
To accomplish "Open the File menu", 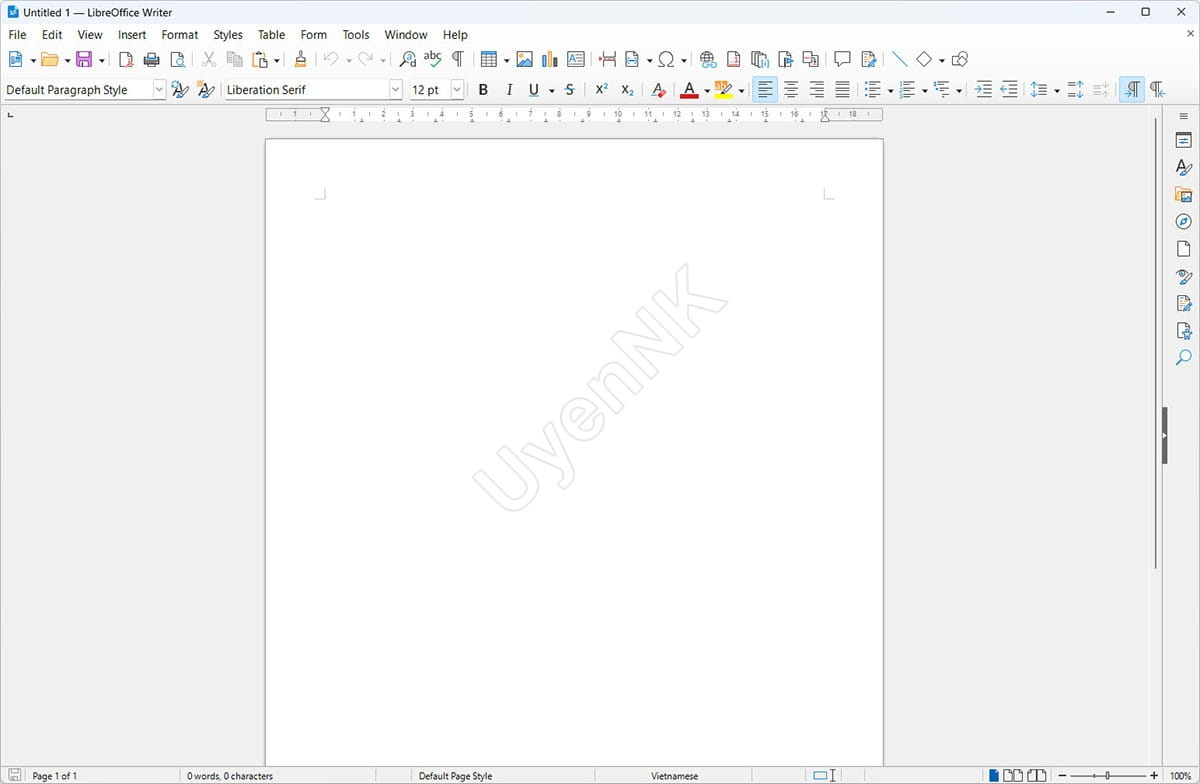I will click(x=17, y=35).
